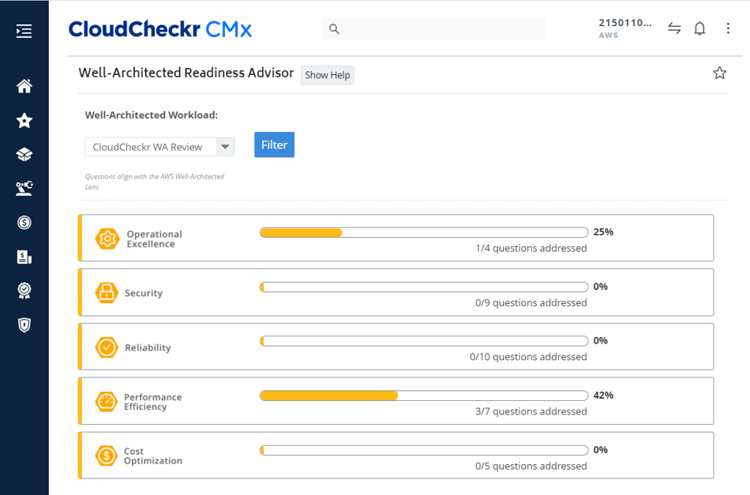Open the notifications bell
Screen dimensions: 750x495
click(x=700, y=29)
